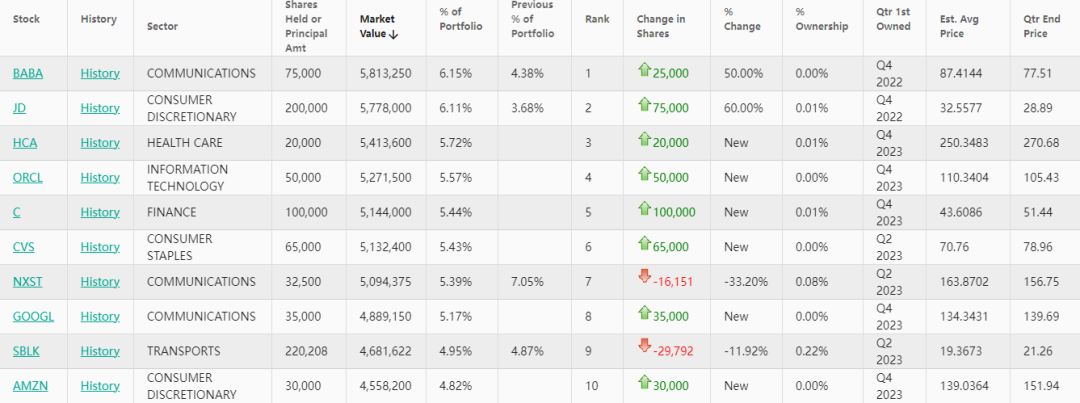
Task: View History for BABA
Action: click(100, 73)
